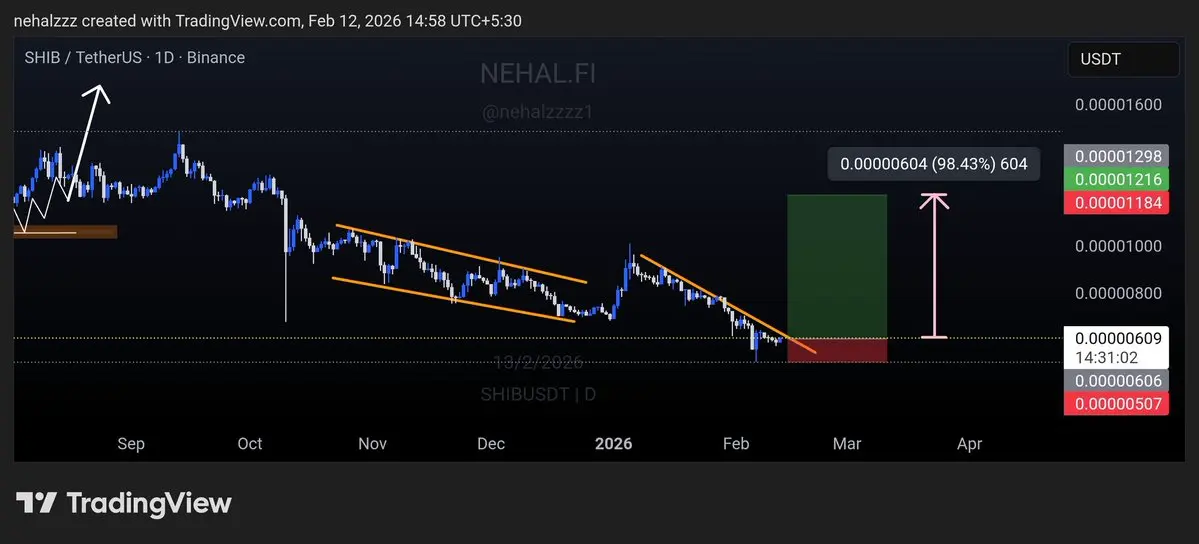Select the 0.00000604 (98.43%) measurement label
The height and width of the screenshot is (544, 1199).
[934, 164]
